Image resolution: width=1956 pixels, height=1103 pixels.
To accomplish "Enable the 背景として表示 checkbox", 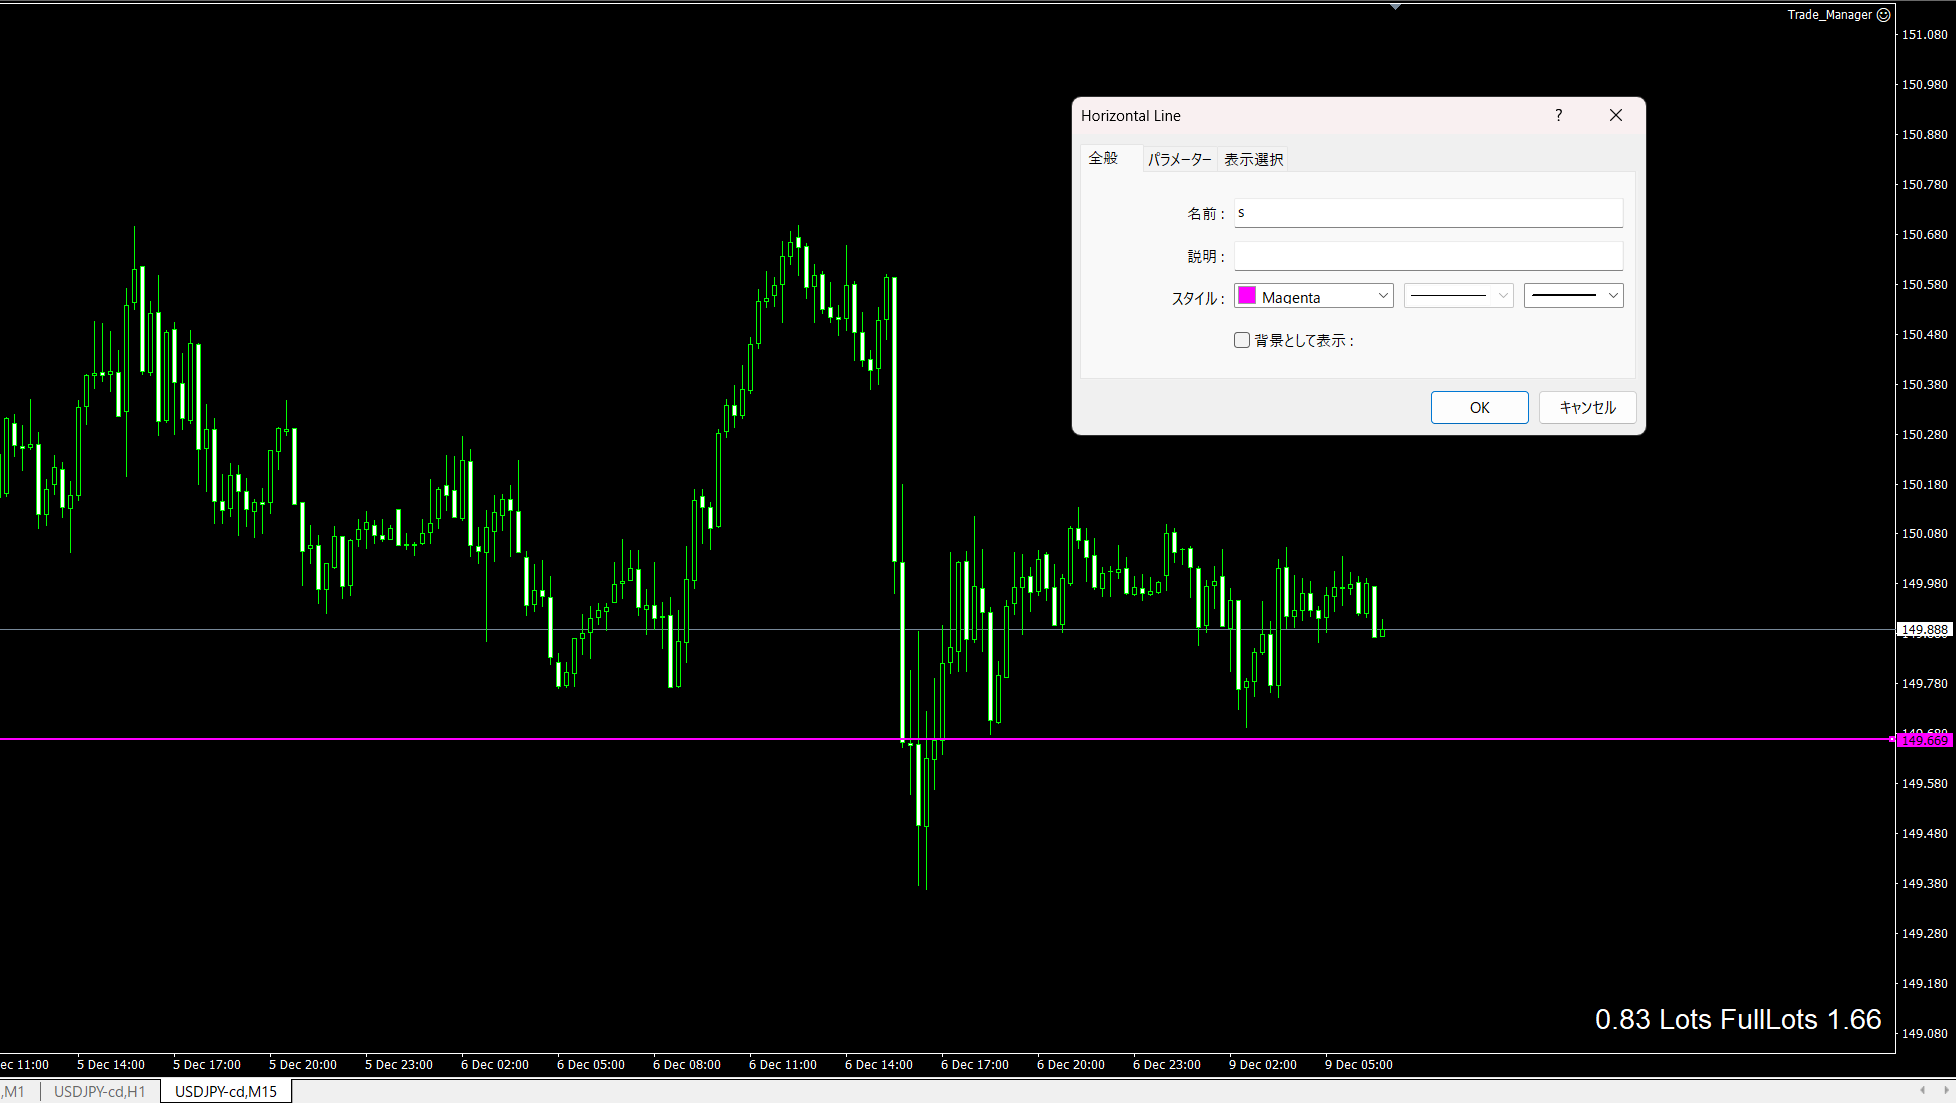I will click(x=1242, y=340).
